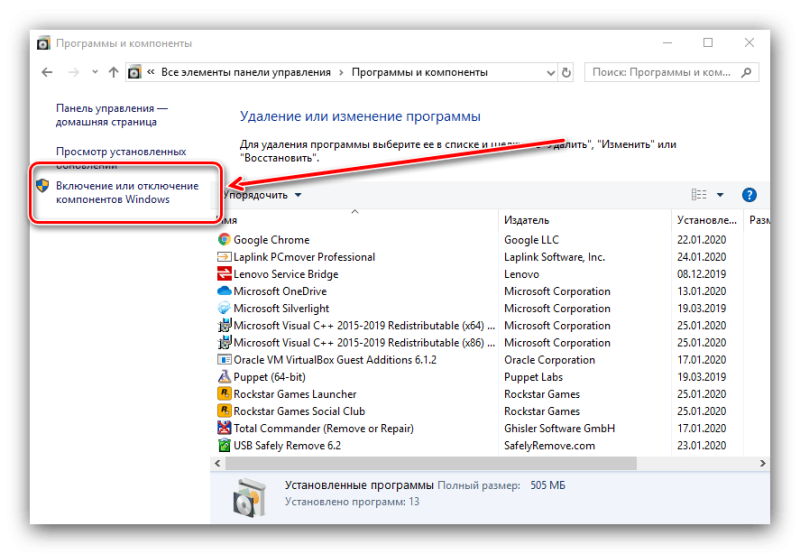Screen dimensions: 800x554
Task: Select 'USB Safely Remove 6.2' entry
Action: pyautogui.click(x=287, y=445)
